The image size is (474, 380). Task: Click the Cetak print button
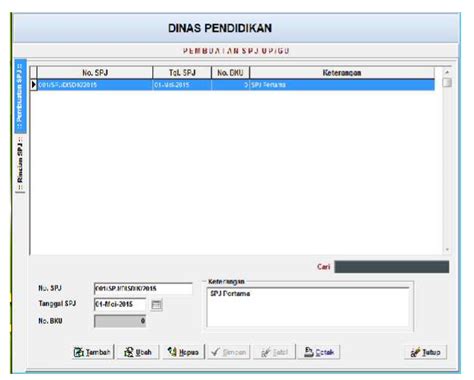pyautogui.click(x=319, y=352)
